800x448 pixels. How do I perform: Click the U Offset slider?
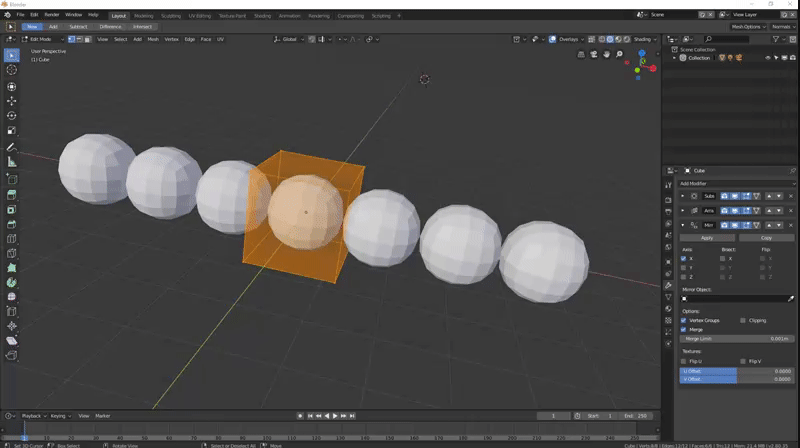736,371
